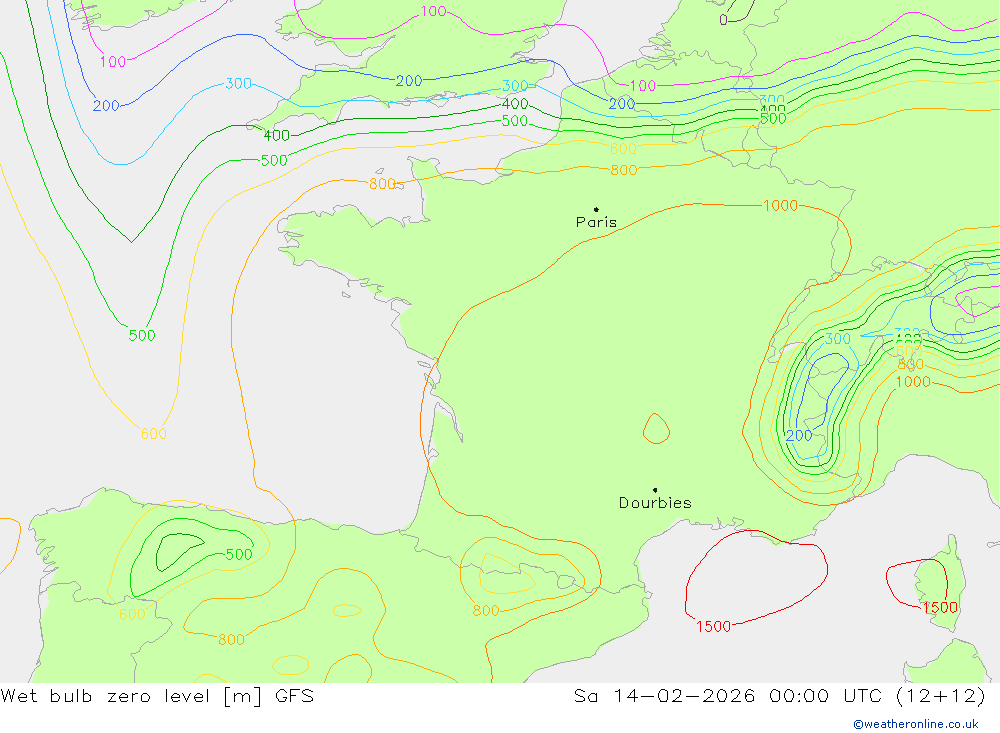Click the 600 label over Galicia coast
Viewport: 1000px width, 733px height.
[132, 614]
